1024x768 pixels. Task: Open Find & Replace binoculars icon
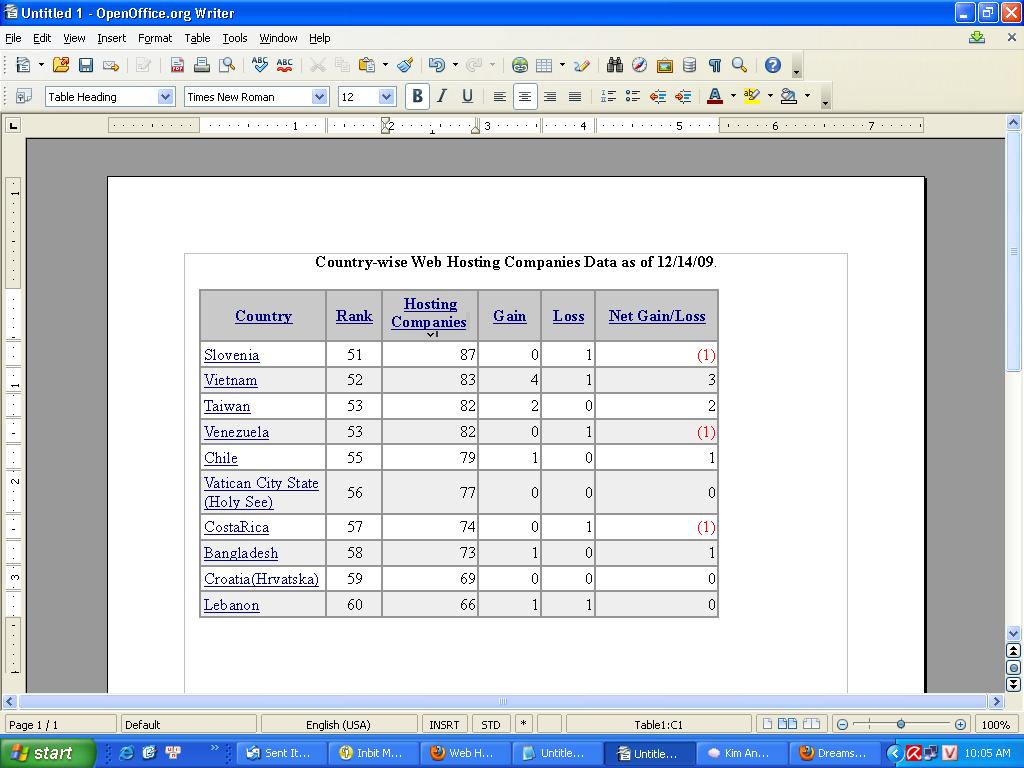pos(615,65)
